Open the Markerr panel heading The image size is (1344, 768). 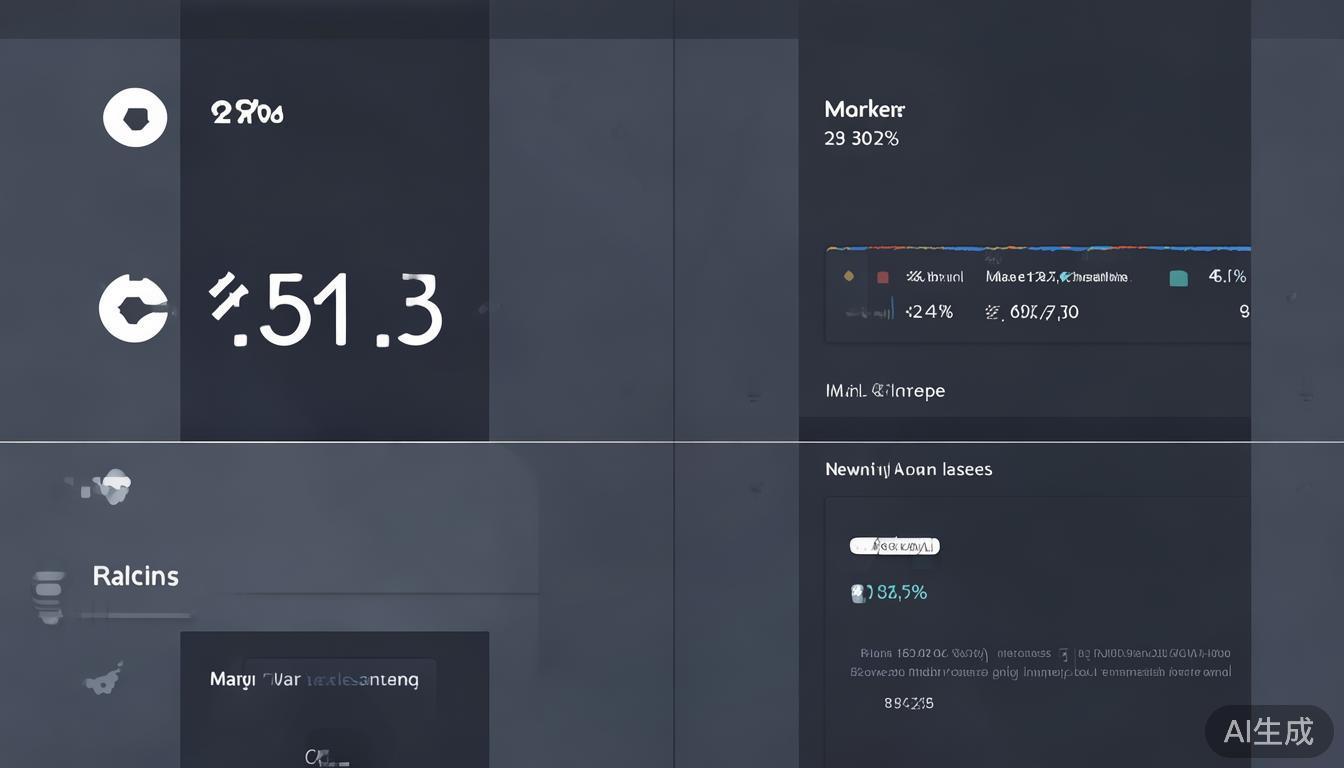(x=864, y=109)
